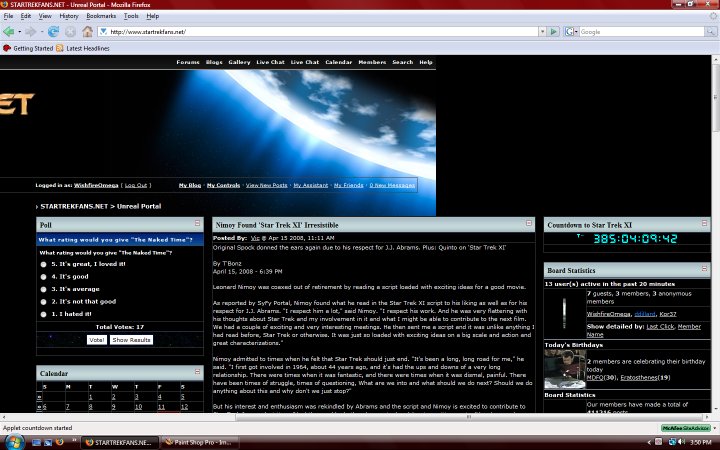Open the Tools menu
The height and width of the screenshot is (450, 720).
coord(131,16)
